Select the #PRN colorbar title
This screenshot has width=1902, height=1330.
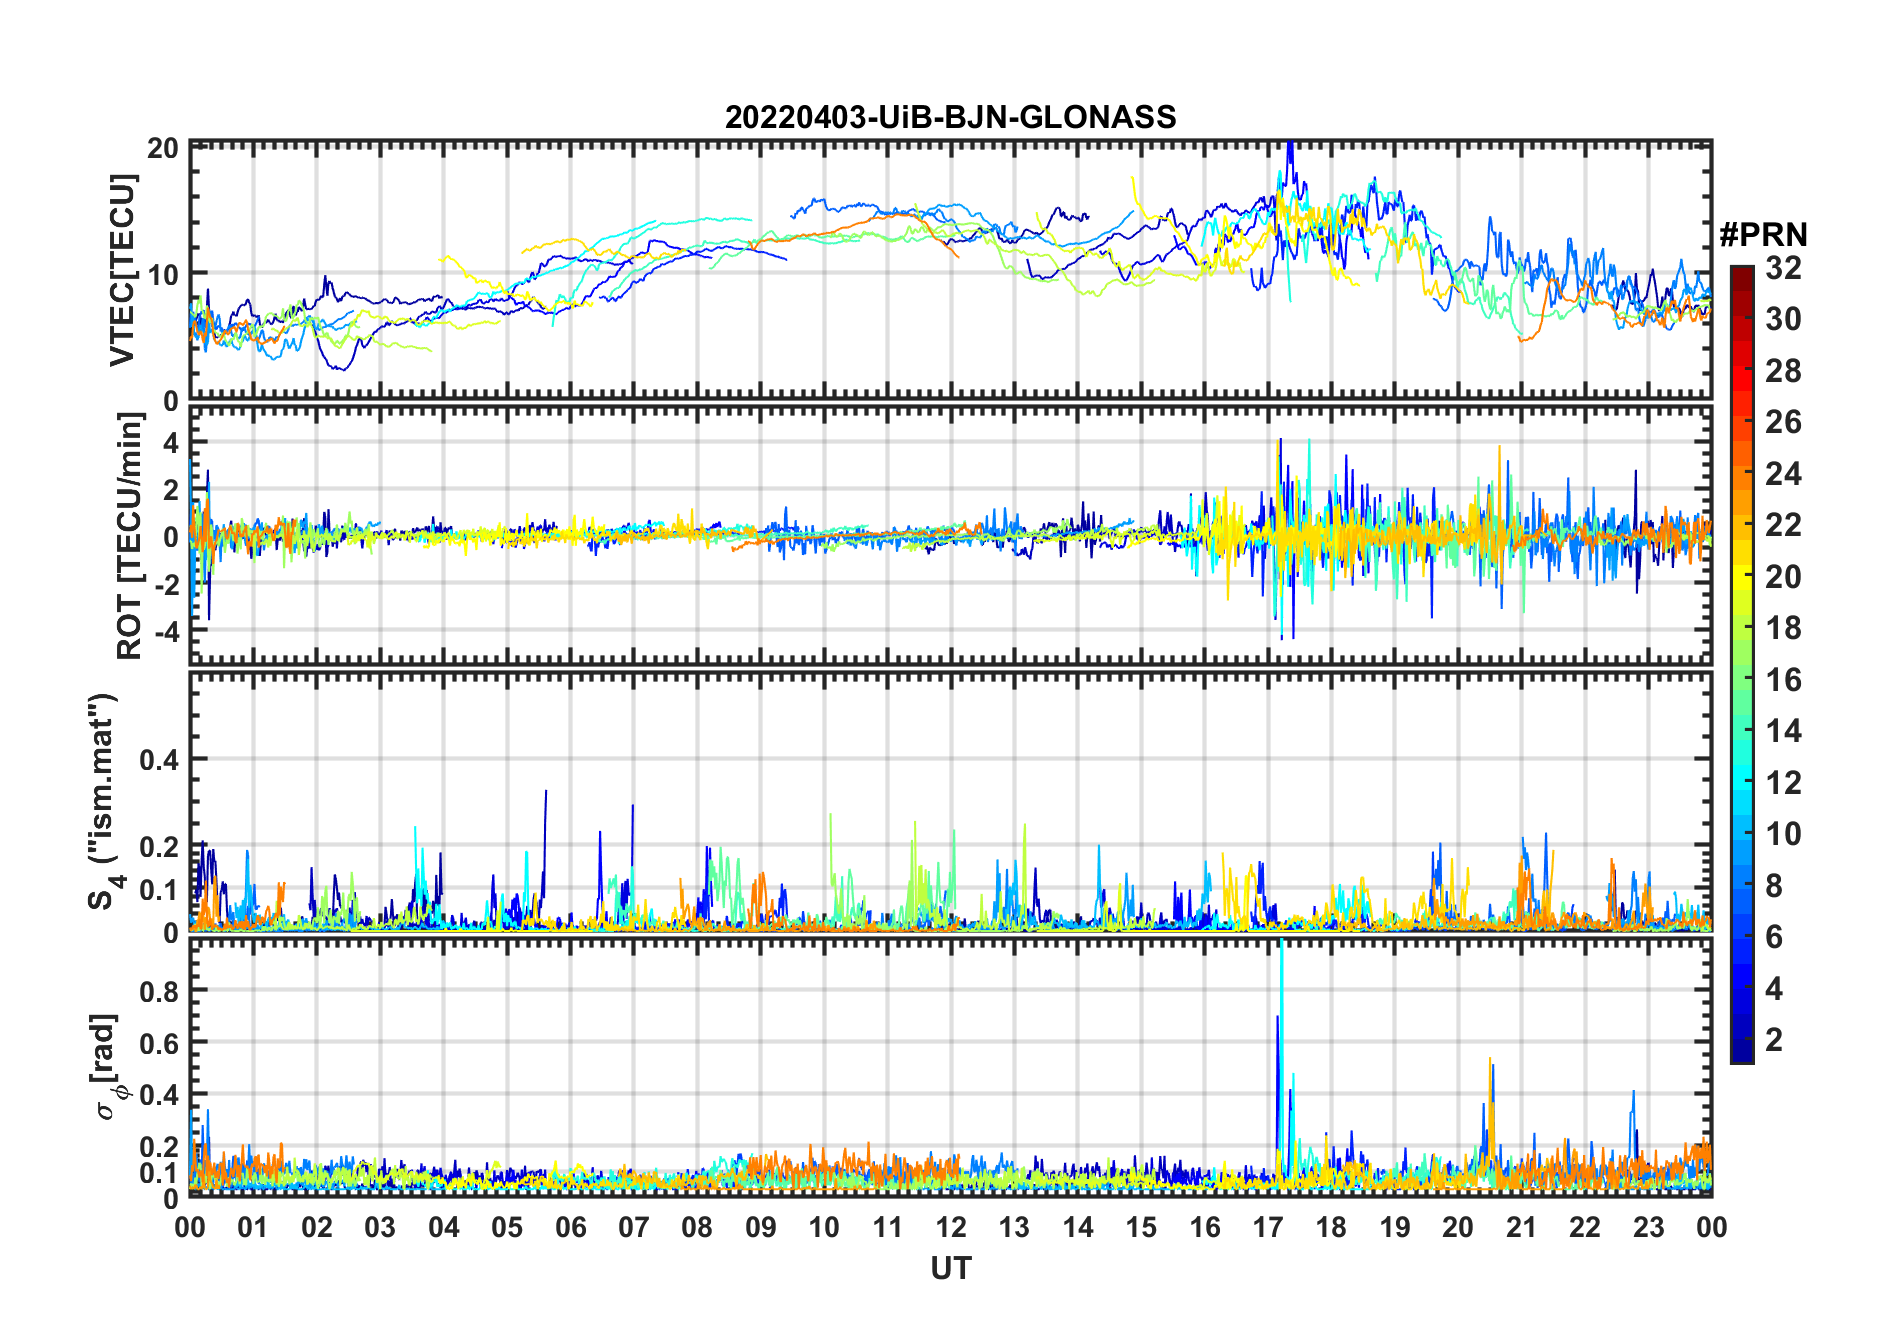point(1763,235)
